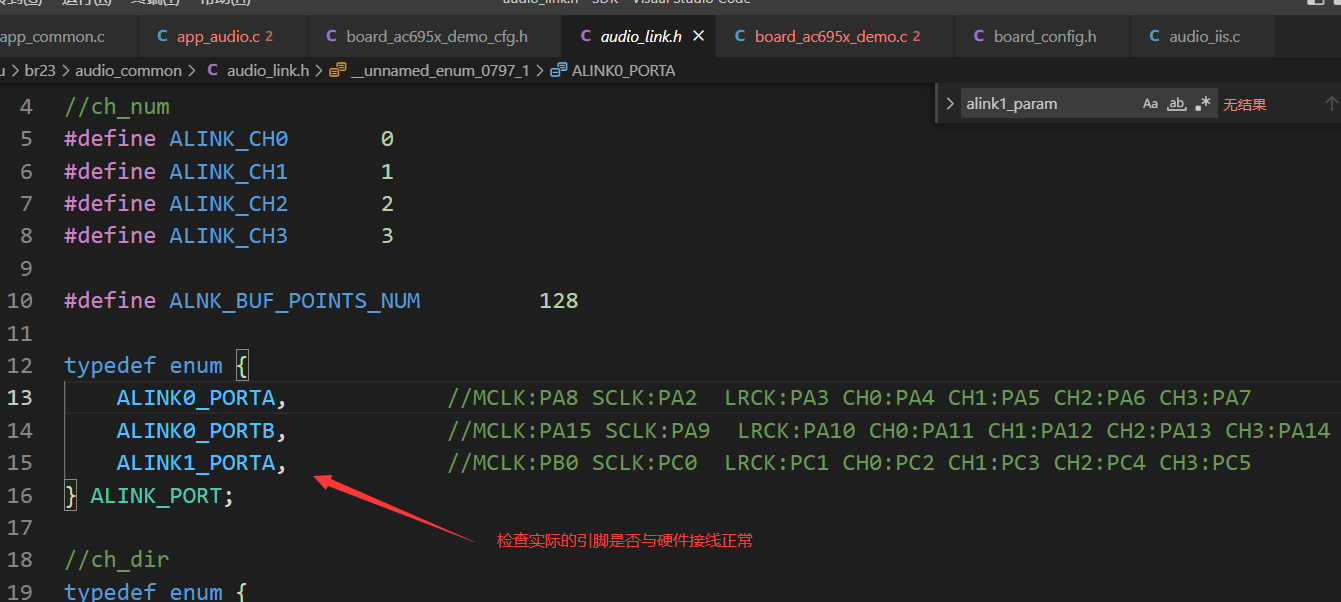The width and height of the screenshot is (1341, 602).
Task: Click the comment starting MCLK:PA8
Action: coord(849,398)
